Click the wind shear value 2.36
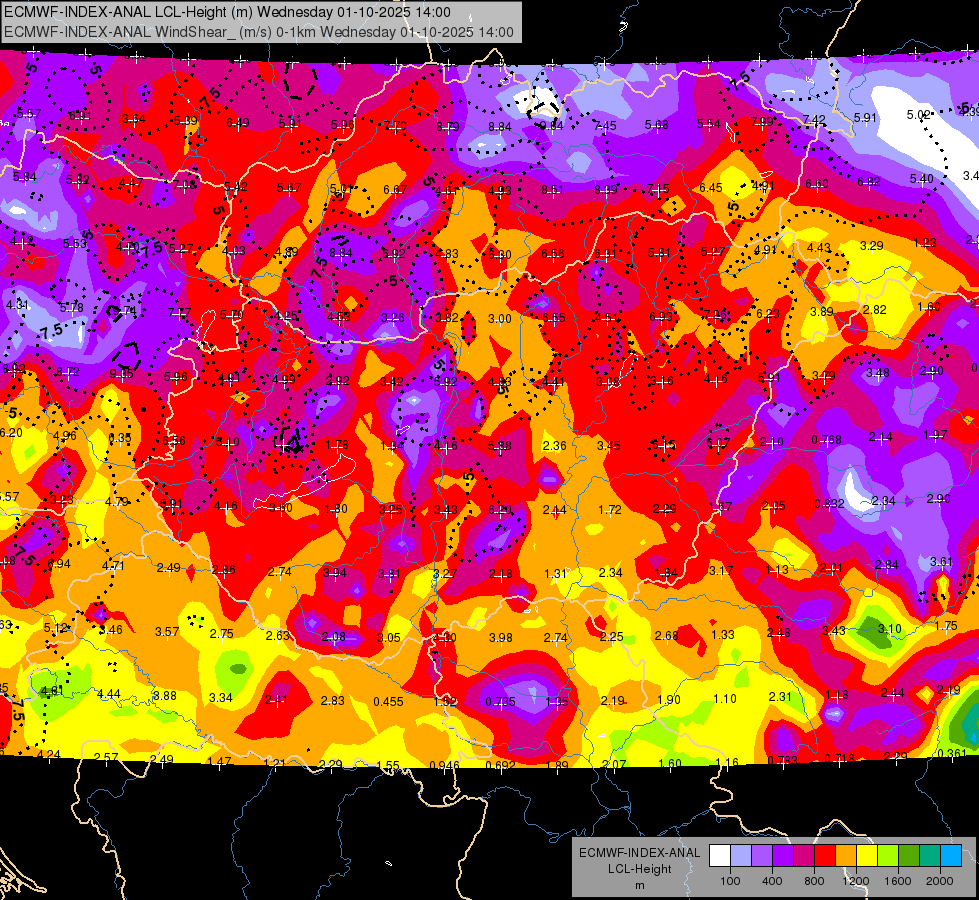Image resolution: width=979 pixels, height=900 pixels. tap(554, 445)
